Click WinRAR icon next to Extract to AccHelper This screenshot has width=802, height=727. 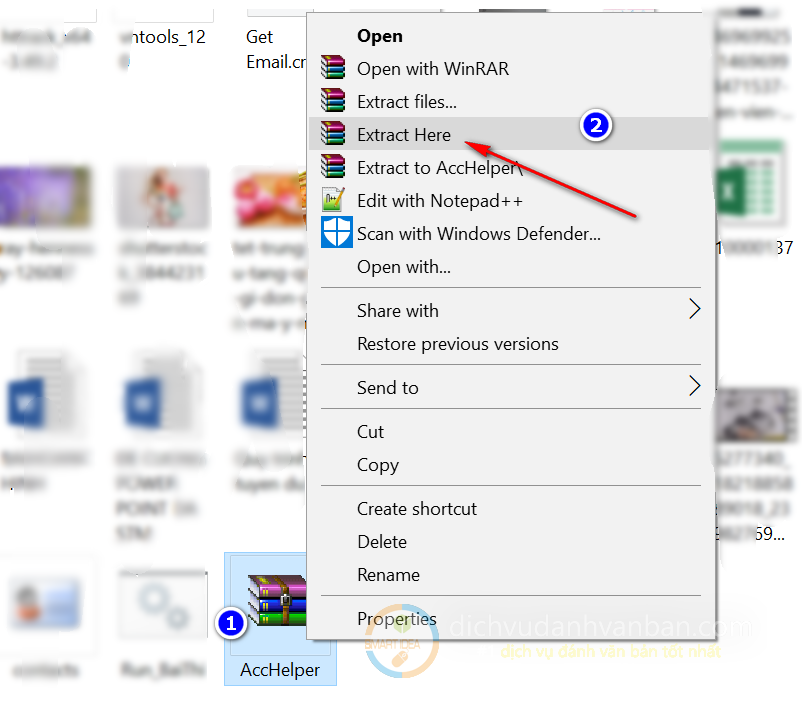333,167
